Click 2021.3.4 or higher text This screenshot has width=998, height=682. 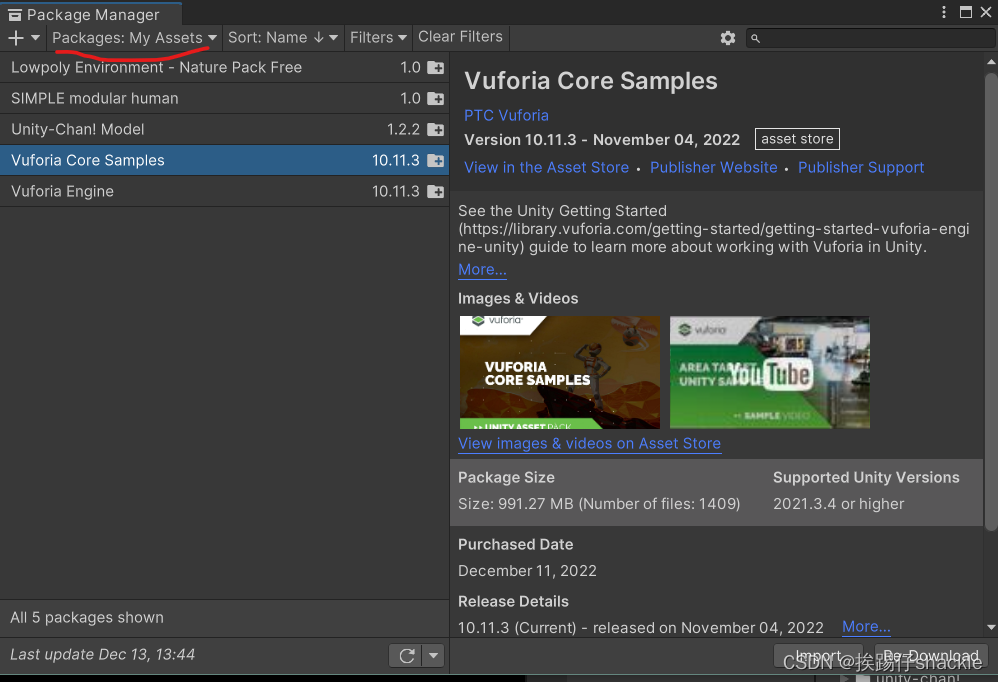pos(838,504)
